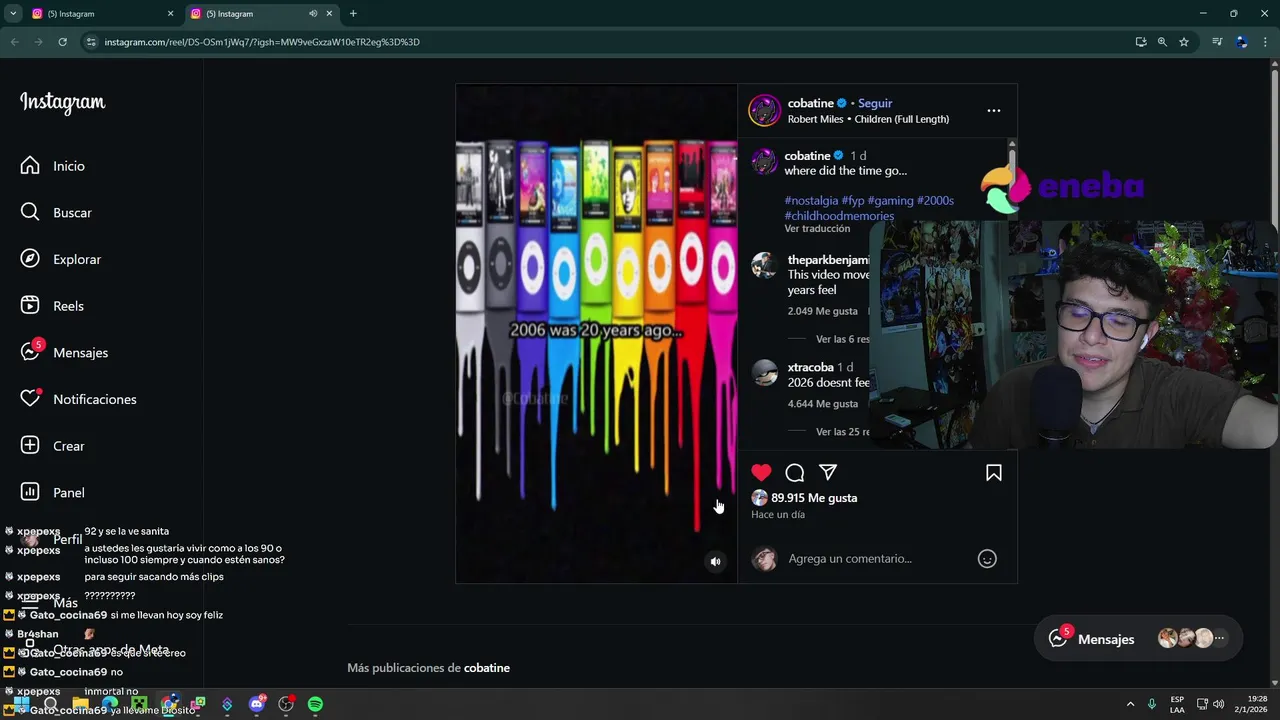View who liked: 89.915 Me gusta
Viewport: 1280px width, 720px height.
pos(814,498)
